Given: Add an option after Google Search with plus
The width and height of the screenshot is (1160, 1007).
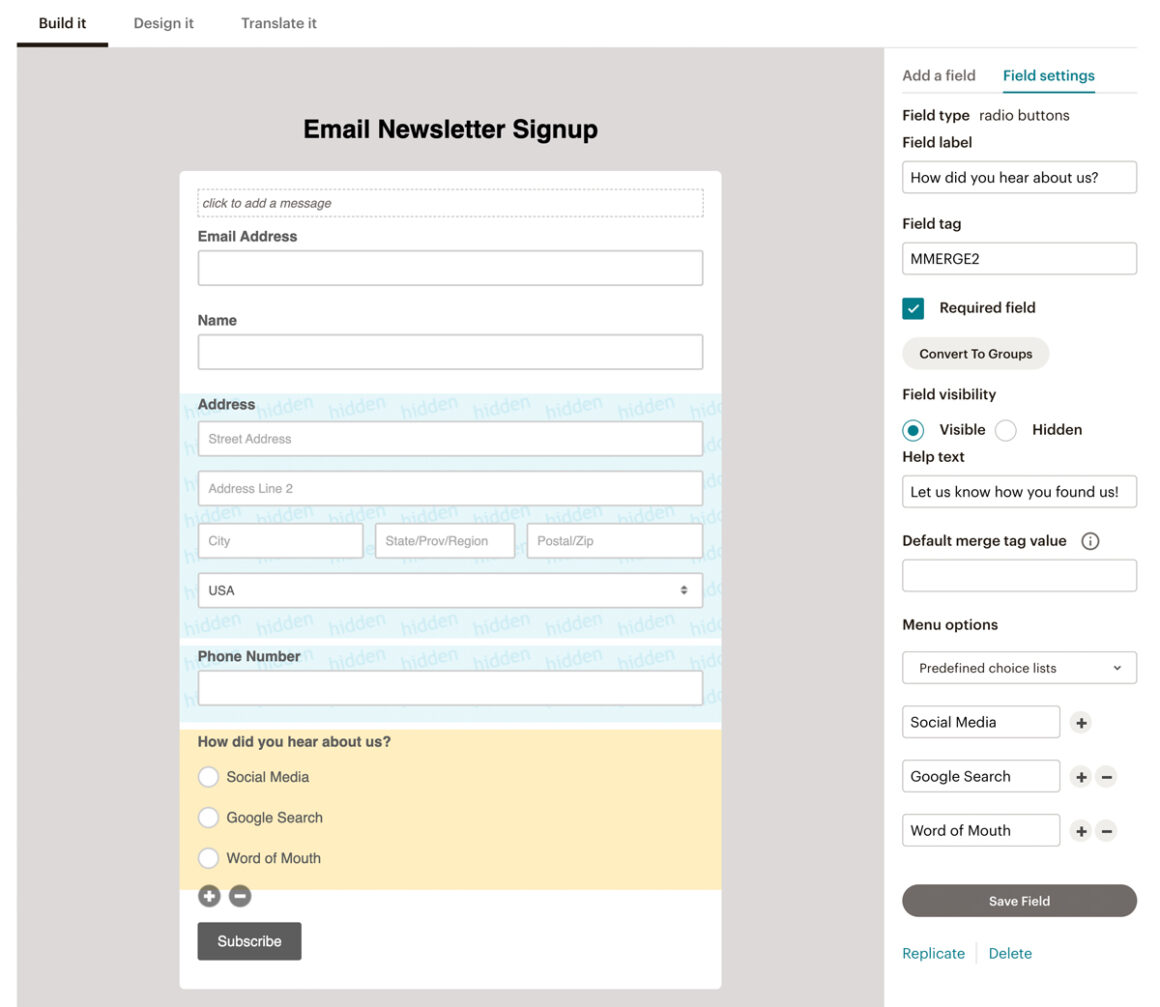Looking at the screenshot, I should click(x=1081, y=776).
